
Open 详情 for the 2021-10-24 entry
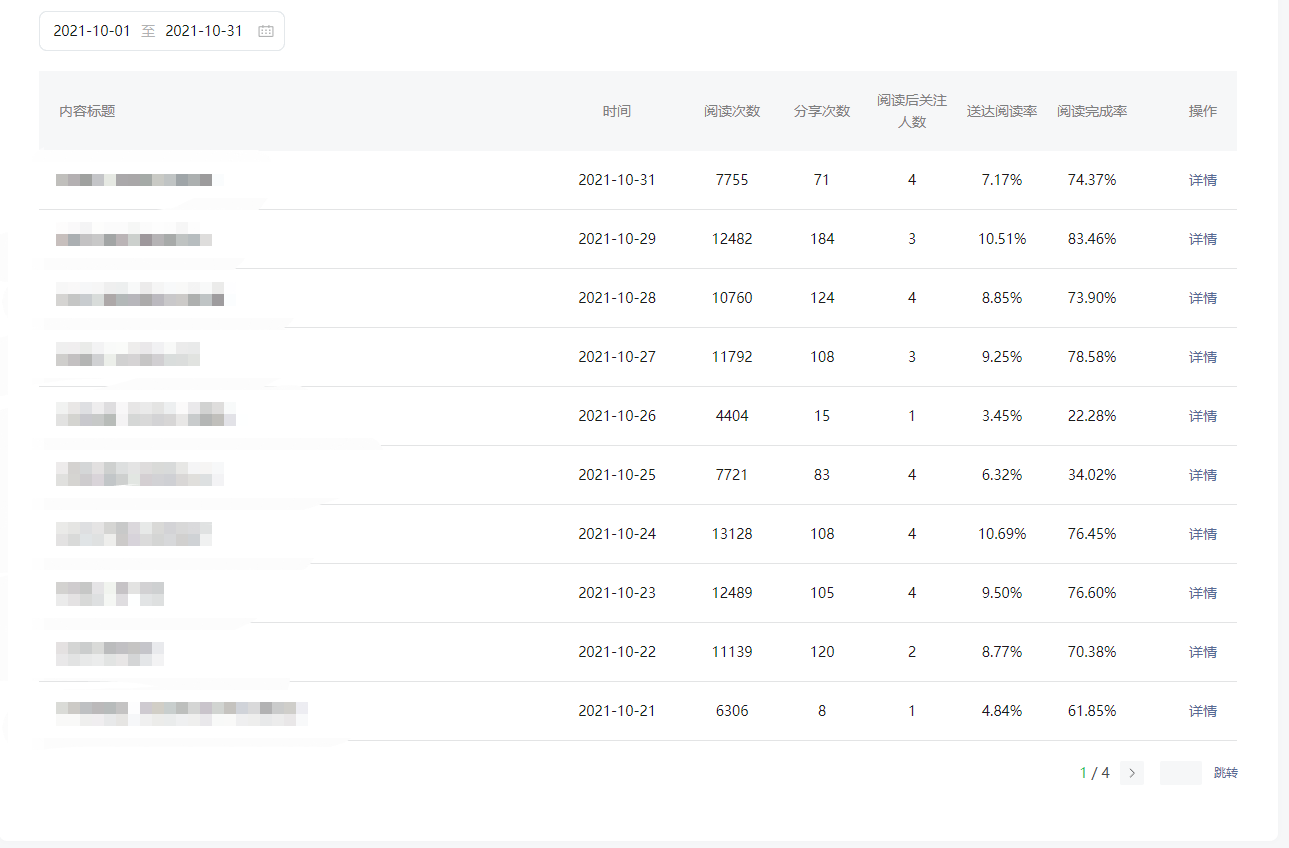(1202, 534)
